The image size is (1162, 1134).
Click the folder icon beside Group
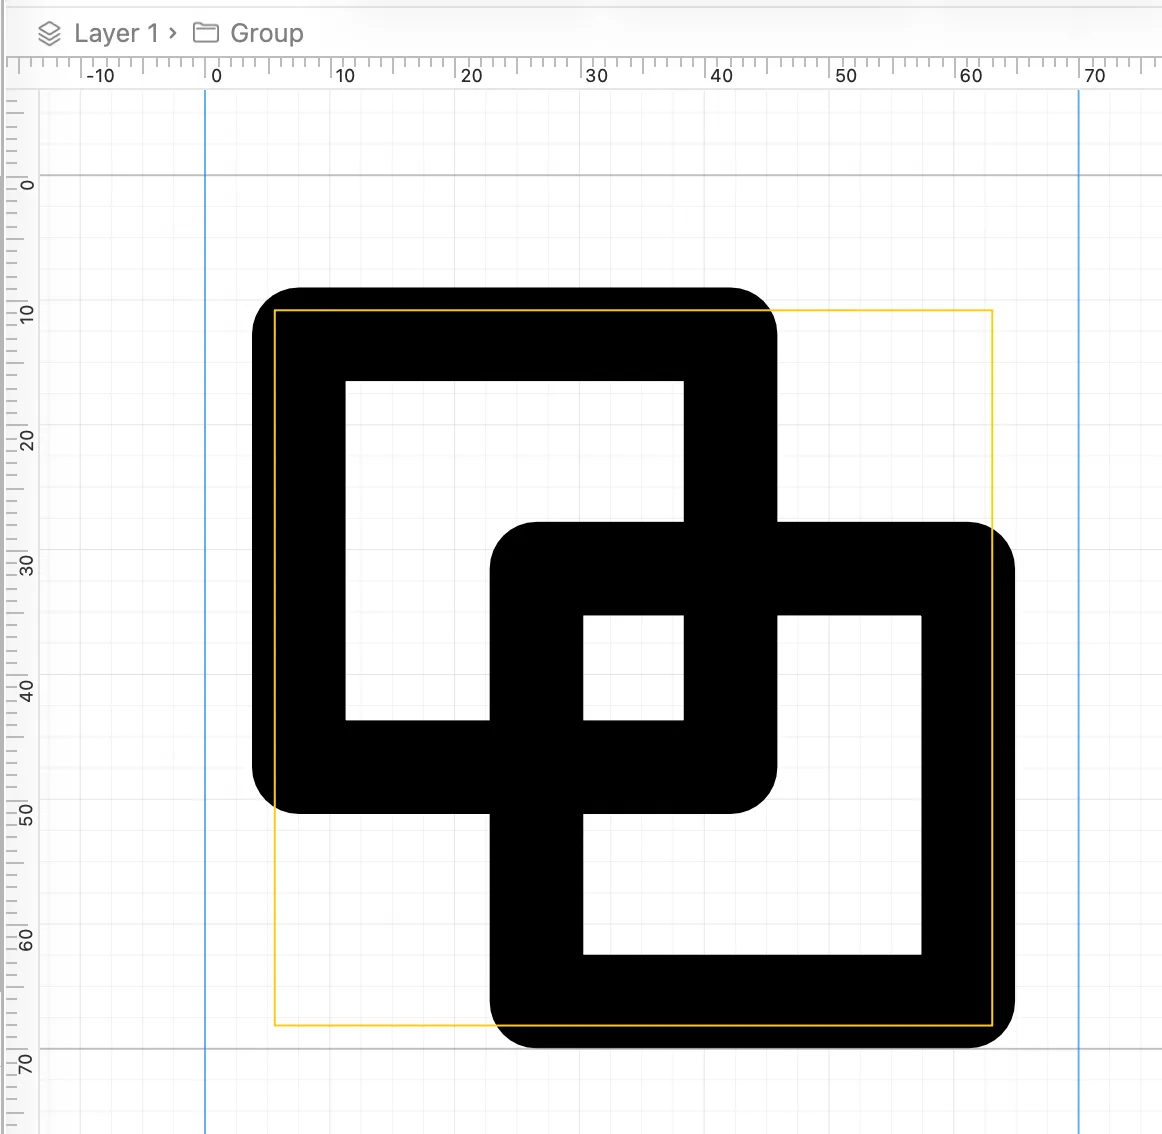pos(205,33)
